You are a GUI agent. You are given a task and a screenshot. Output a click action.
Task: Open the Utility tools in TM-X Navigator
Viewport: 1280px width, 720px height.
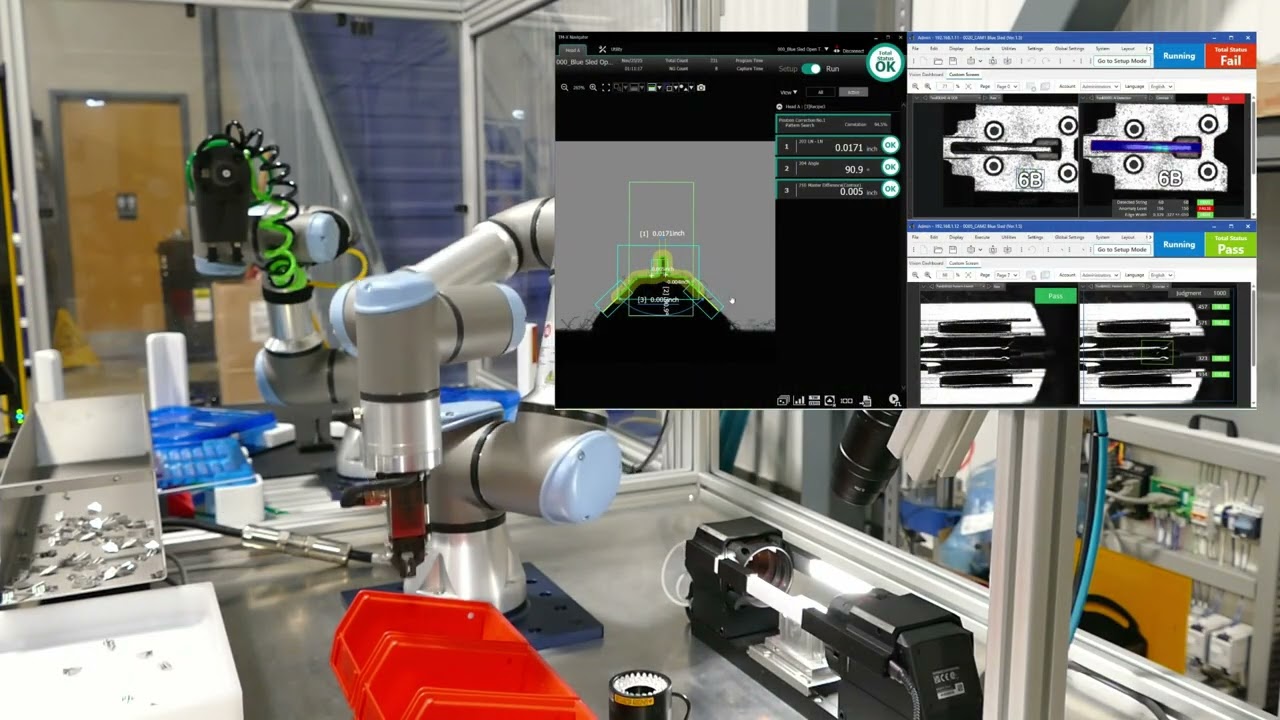click(610, 49)
